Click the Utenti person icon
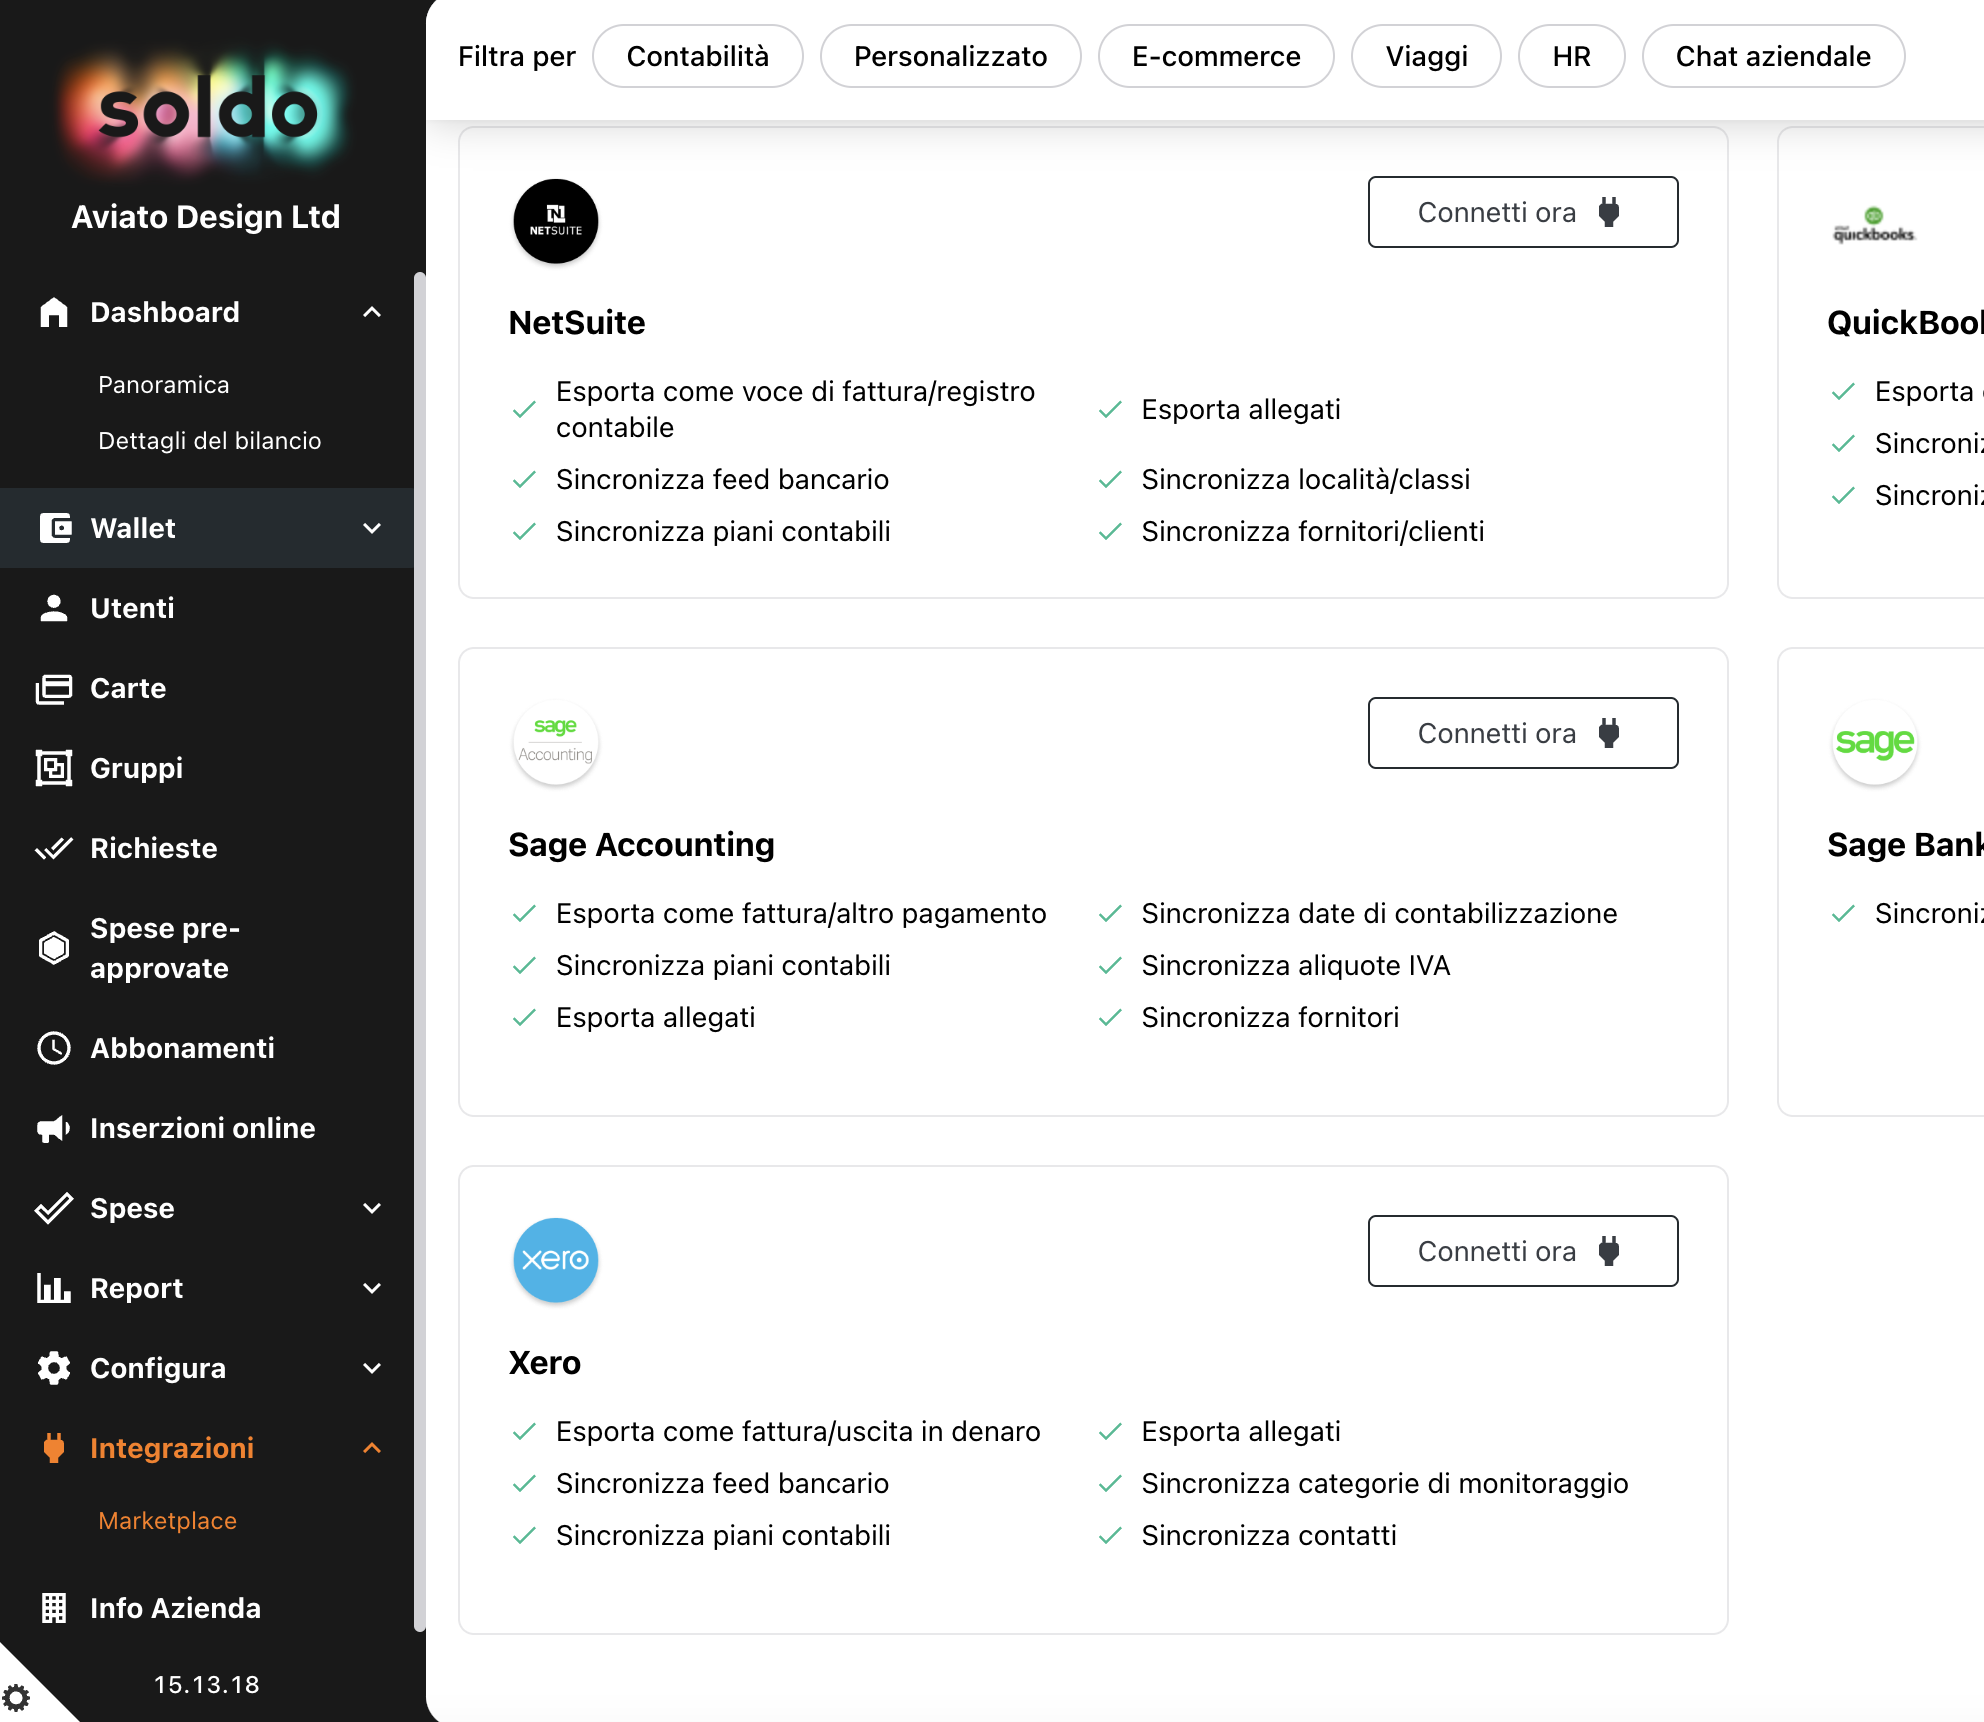Viewport: 1984px width, 1722px height. [54, 608]
